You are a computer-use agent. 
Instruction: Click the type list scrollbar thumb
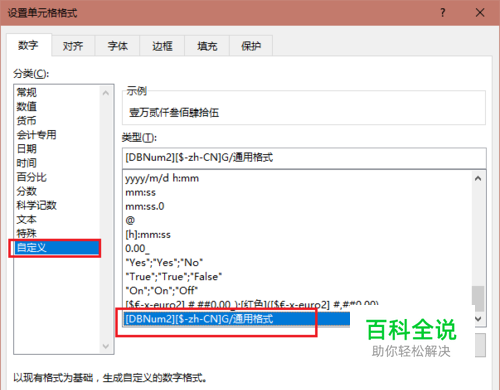[x=478, y=298]
